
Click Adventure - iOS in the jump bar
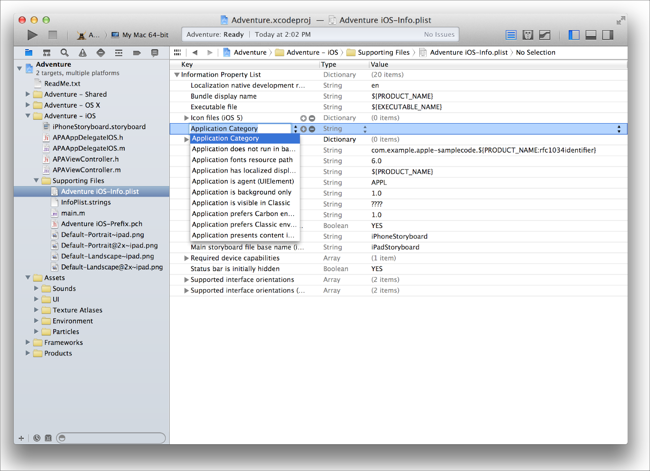tap(307, 52)
